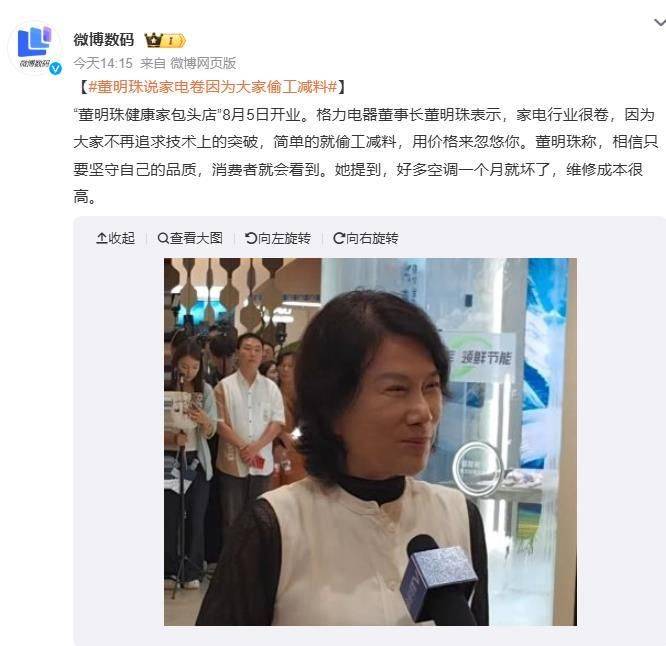Click the microphone in the photo

[439, 580]
